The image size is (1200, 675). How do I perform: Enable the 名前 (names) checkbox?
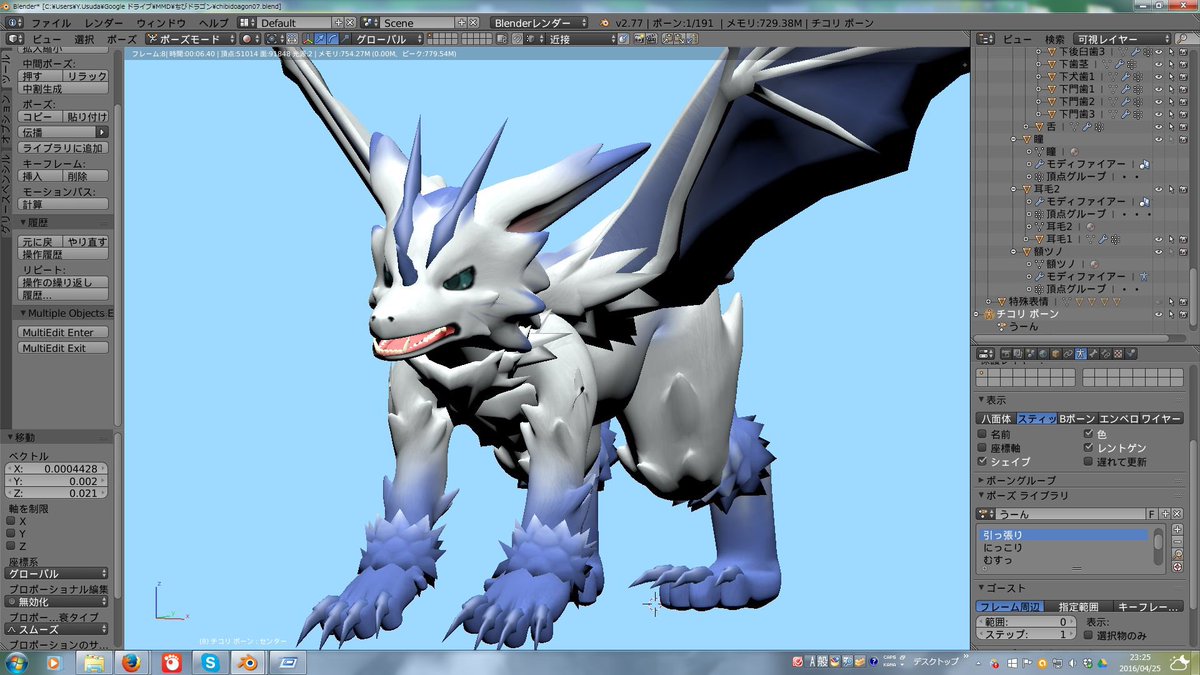tap(982, 434)
